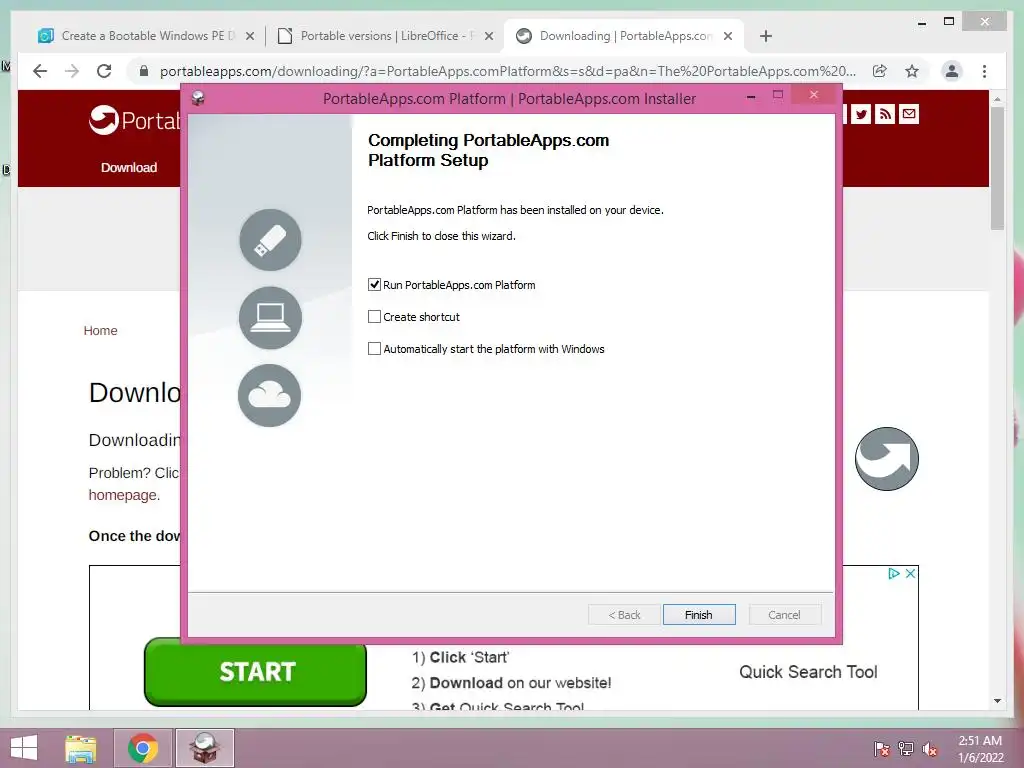Click the webpage vertical scrollbar thumb
The width and height of the screenshot is (1024, 768).
point(997,168)
